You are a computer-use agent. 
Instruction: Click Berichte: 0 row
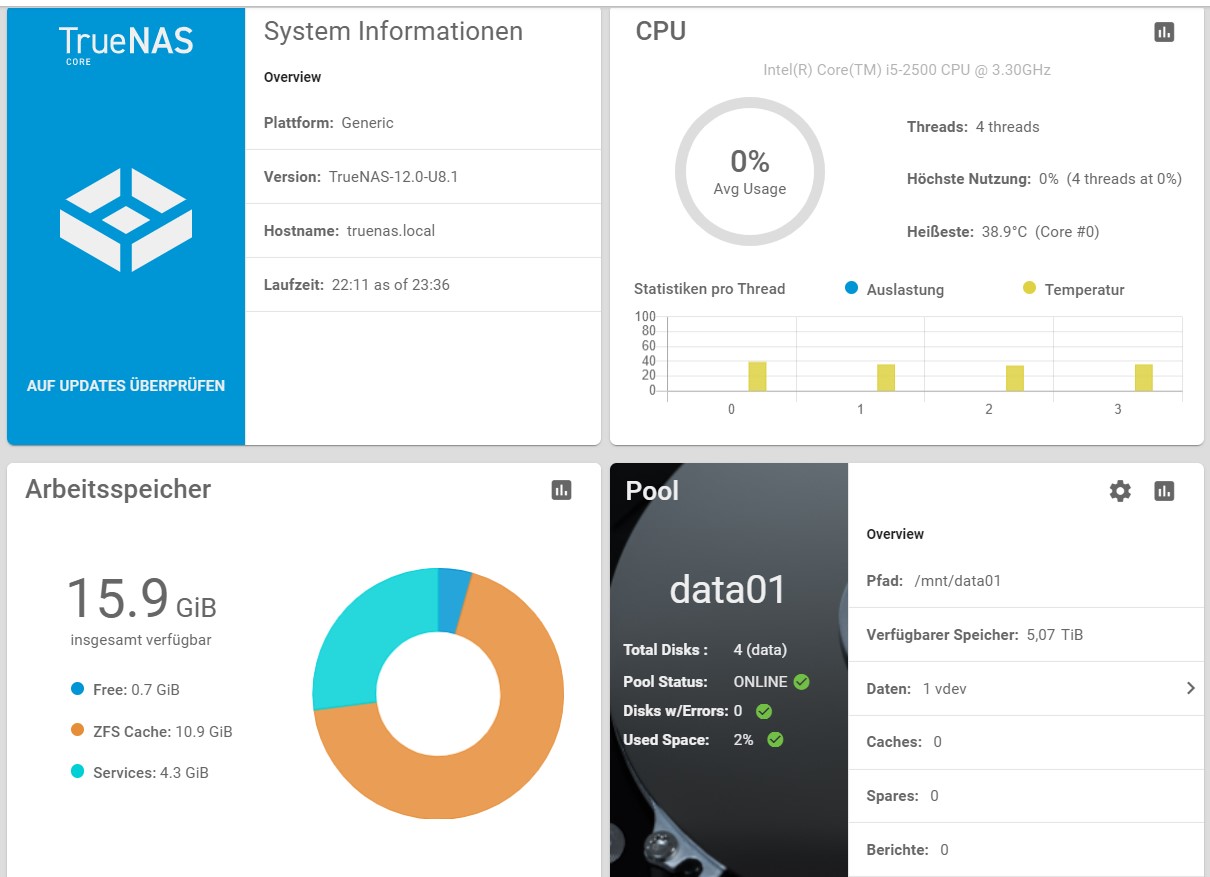click(x=1026, y=850)
